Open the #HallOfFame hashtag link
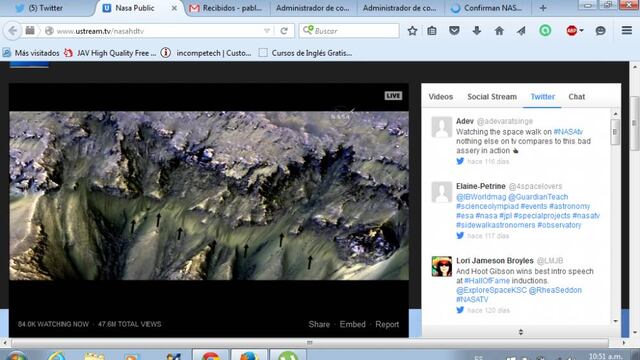The image size is (640, 360). click(x=487, y=281)
